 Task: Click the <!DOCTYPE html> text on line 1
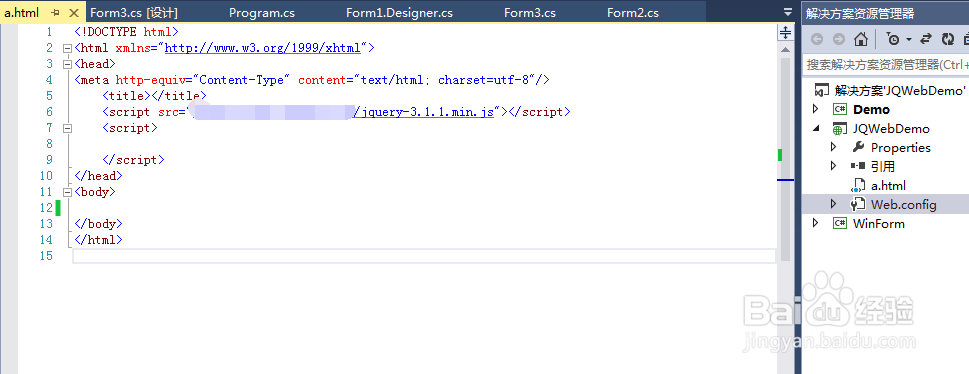click(126, 32)
